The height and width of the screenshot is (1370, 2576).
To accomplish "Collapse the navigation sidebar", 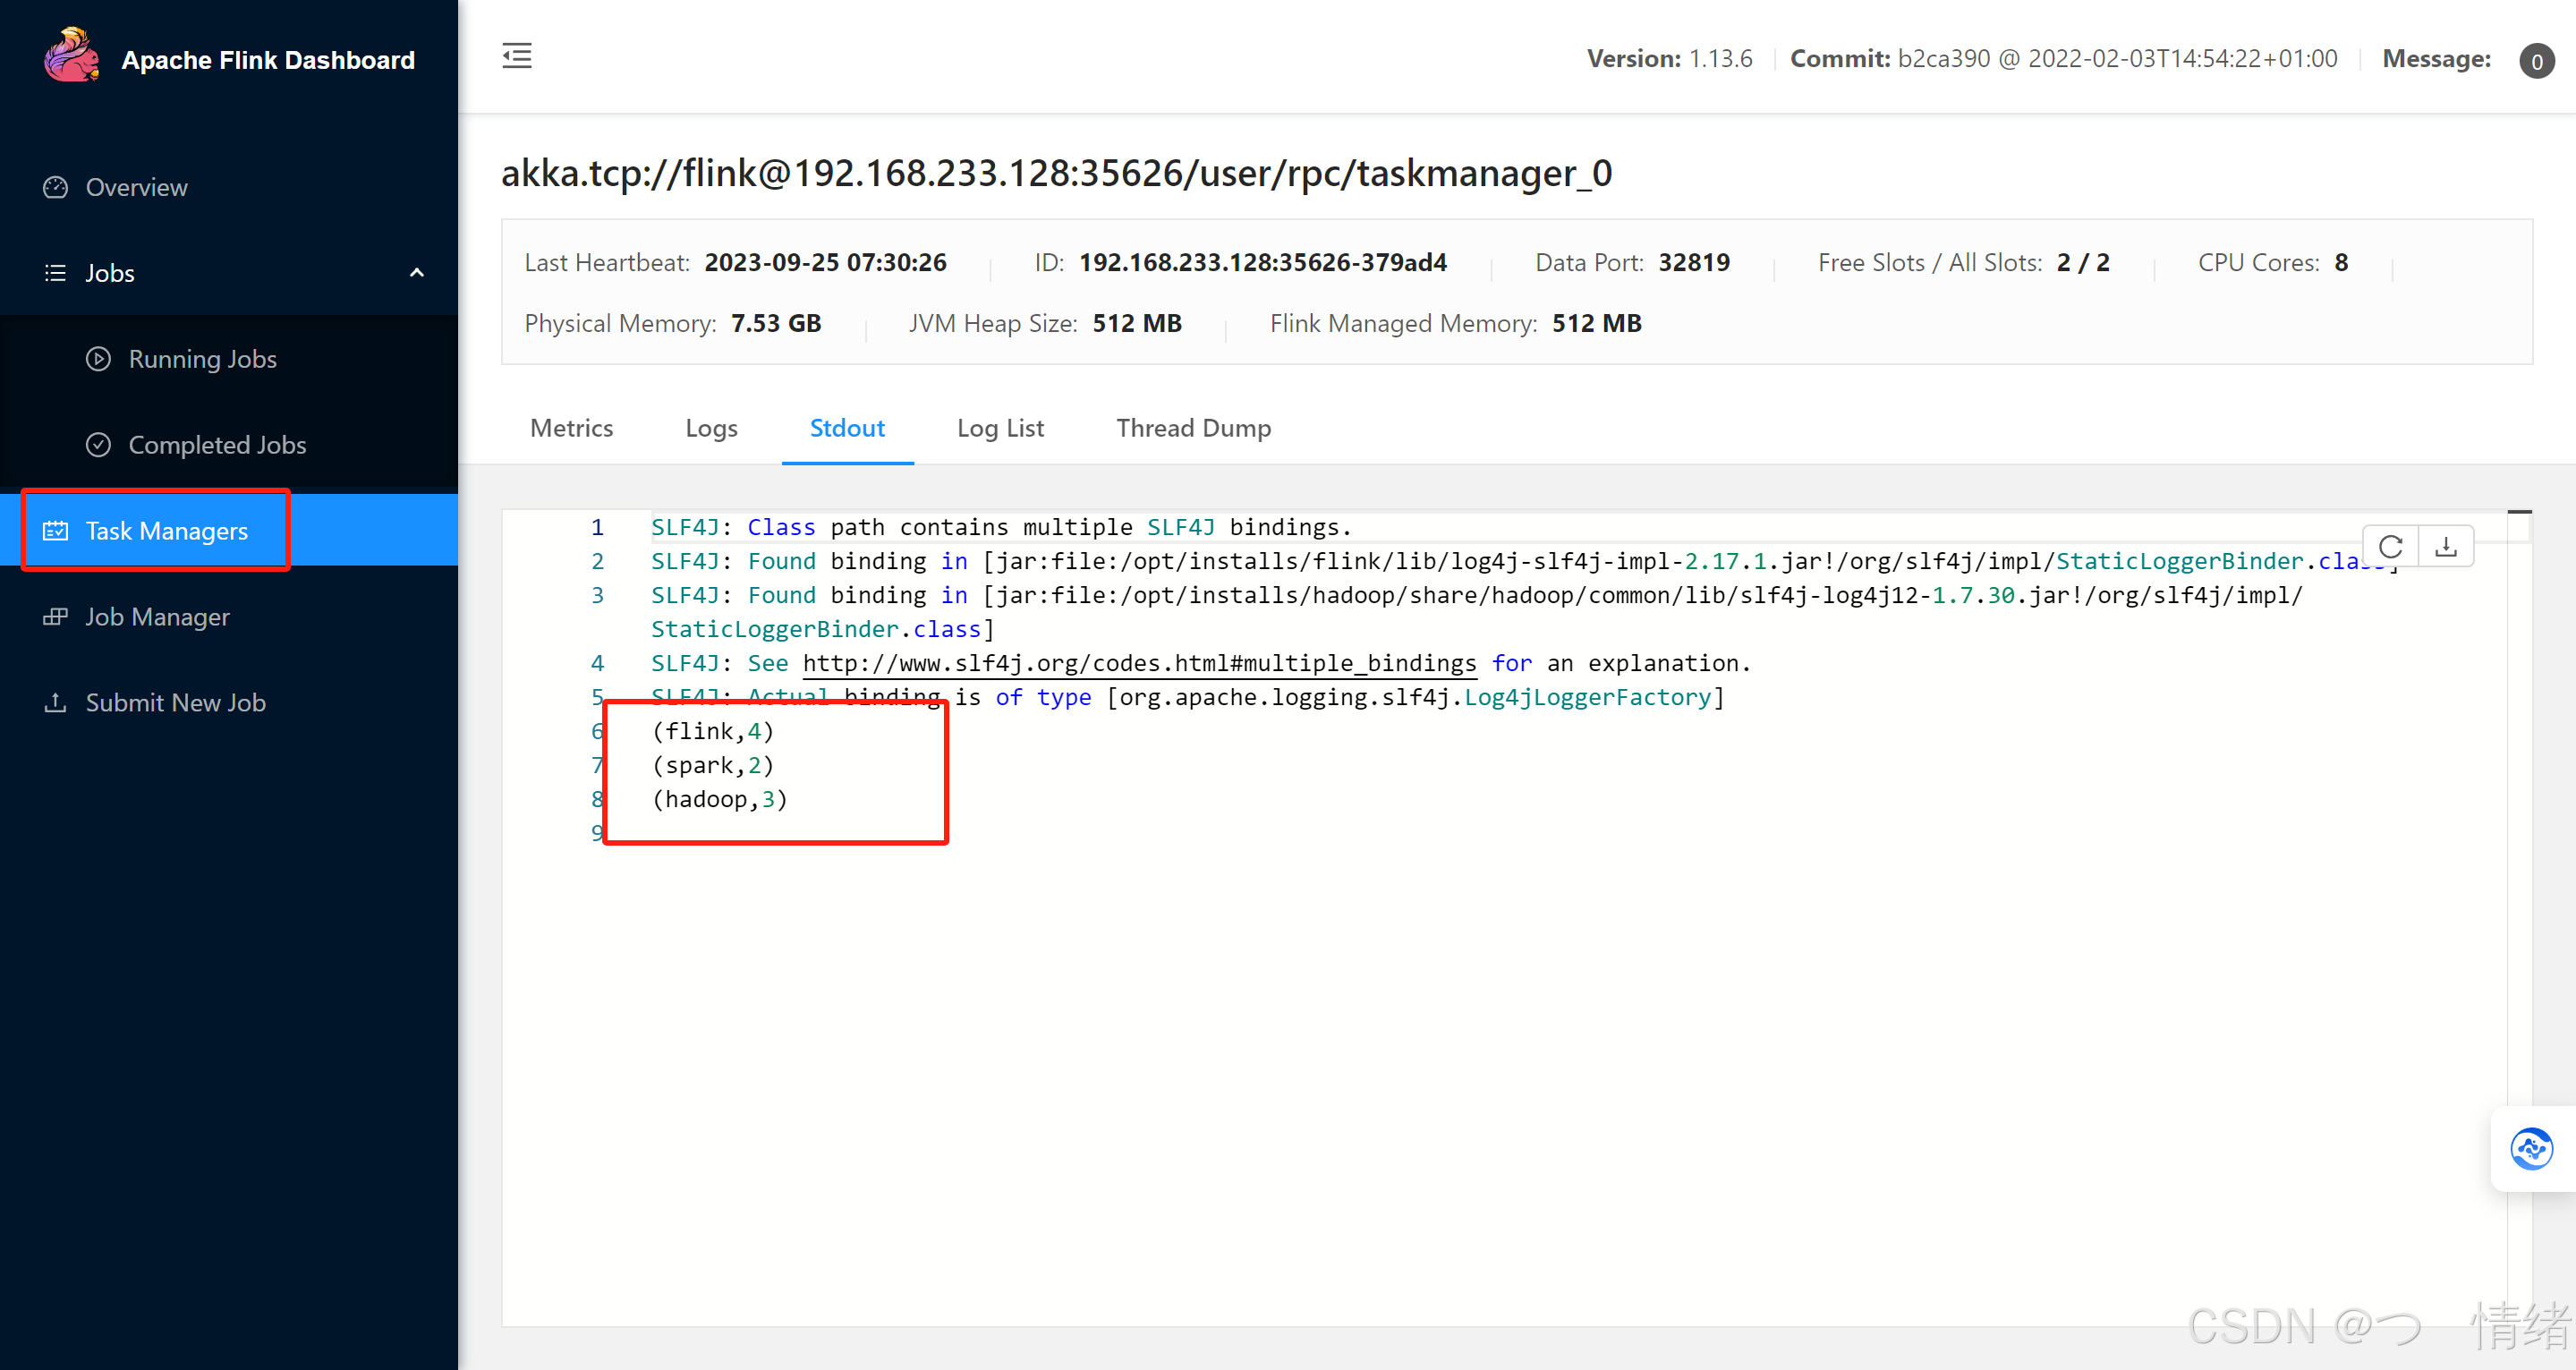I will click(x=517, y=56).
